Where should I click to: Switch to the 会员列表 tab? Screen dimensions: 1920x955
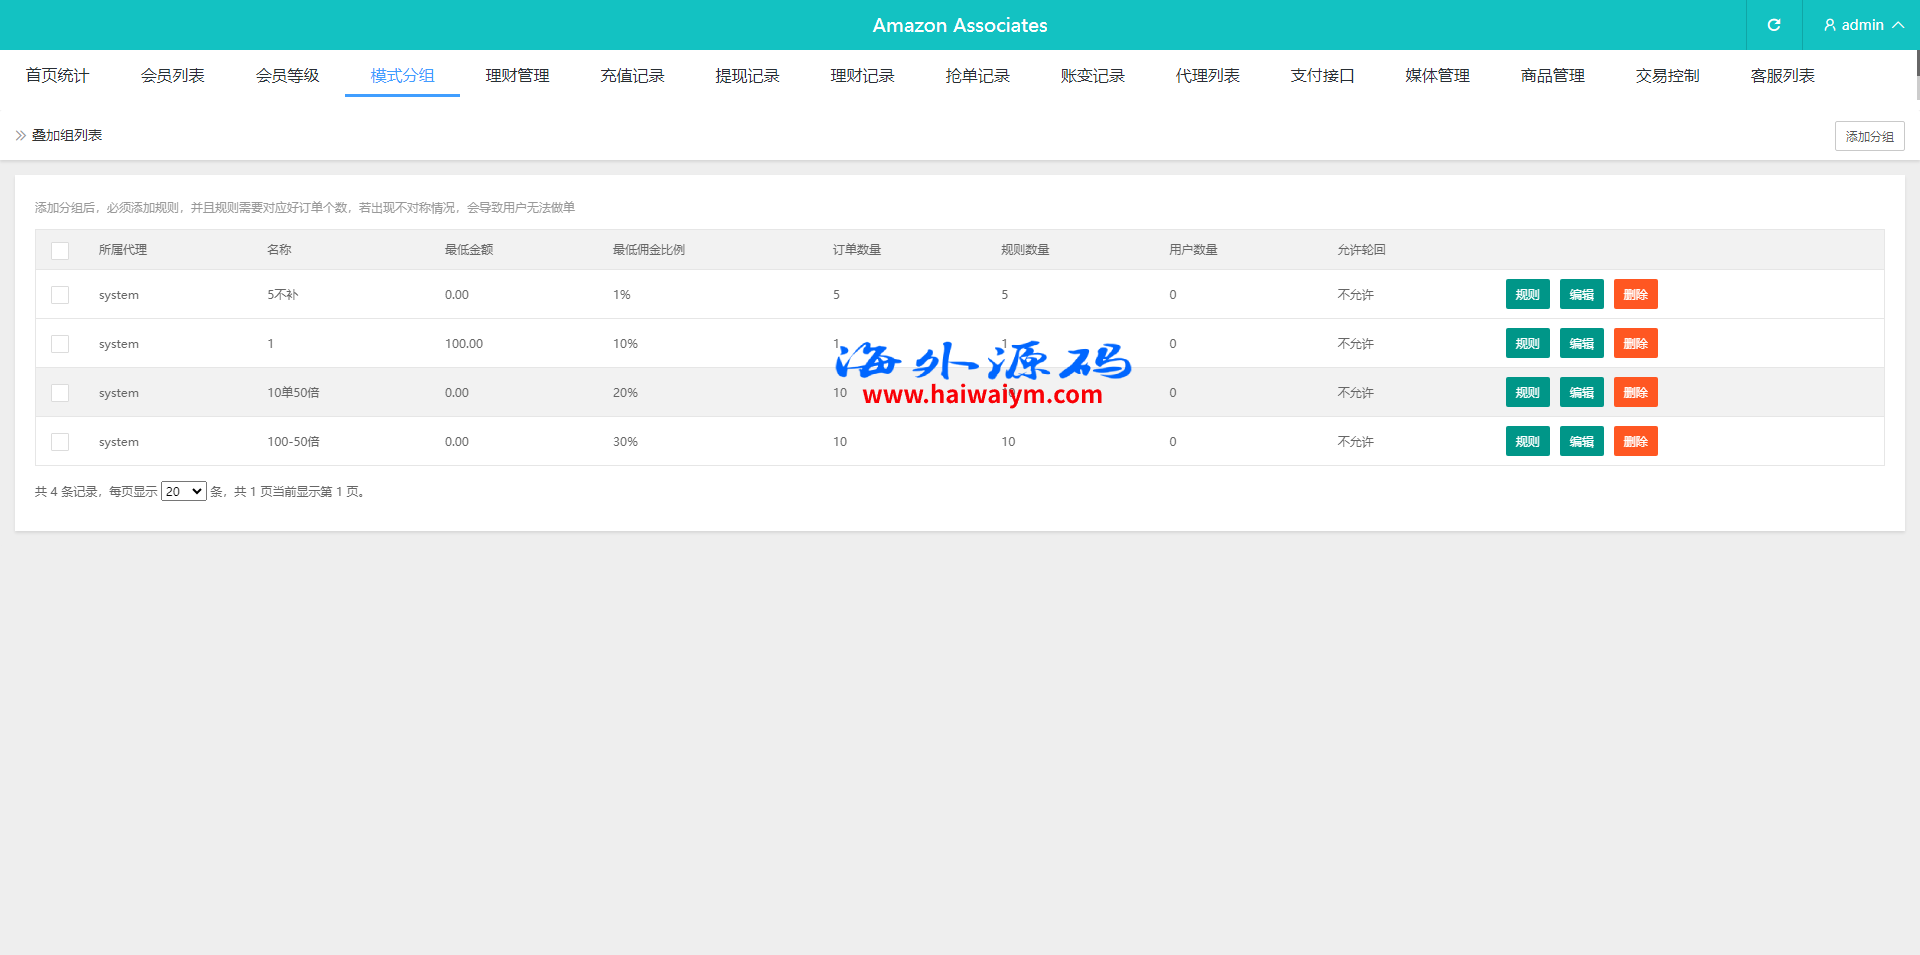[172, 76]
